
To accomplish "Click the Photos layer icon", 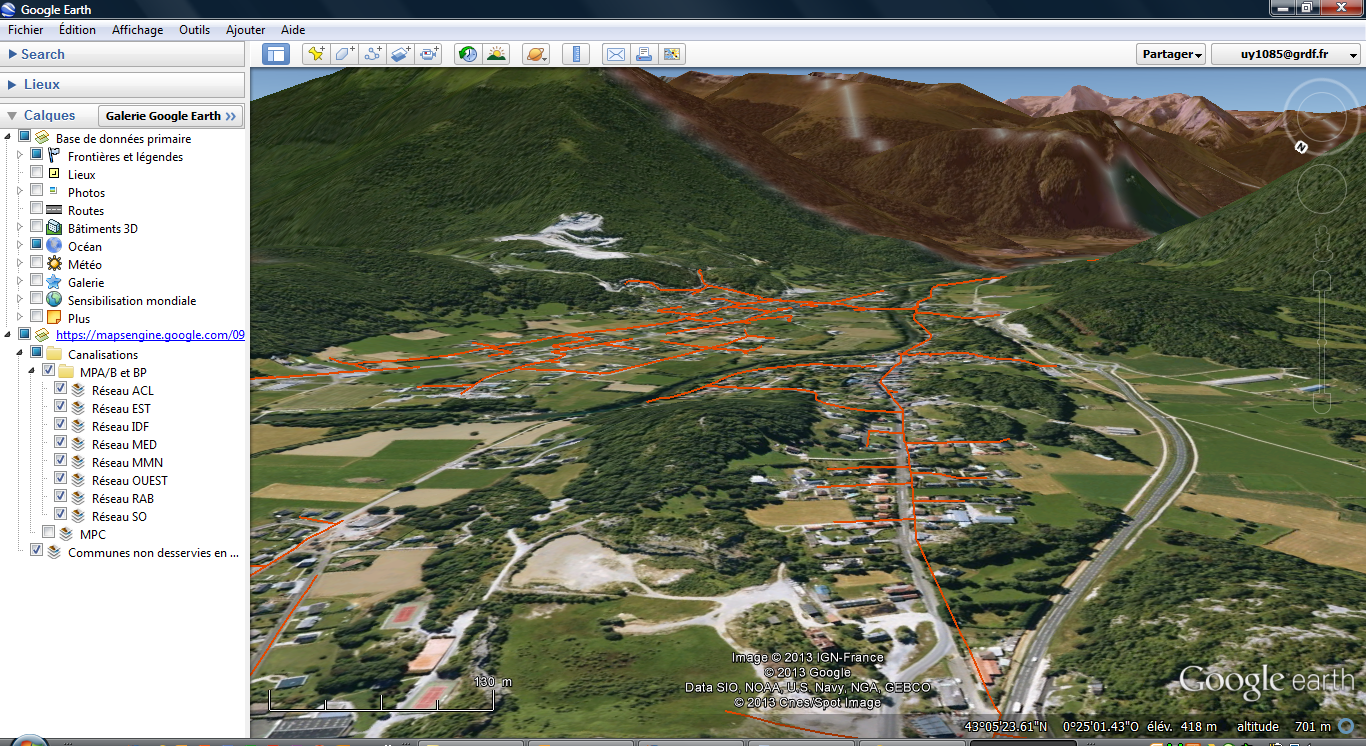I will coord(53,192).
